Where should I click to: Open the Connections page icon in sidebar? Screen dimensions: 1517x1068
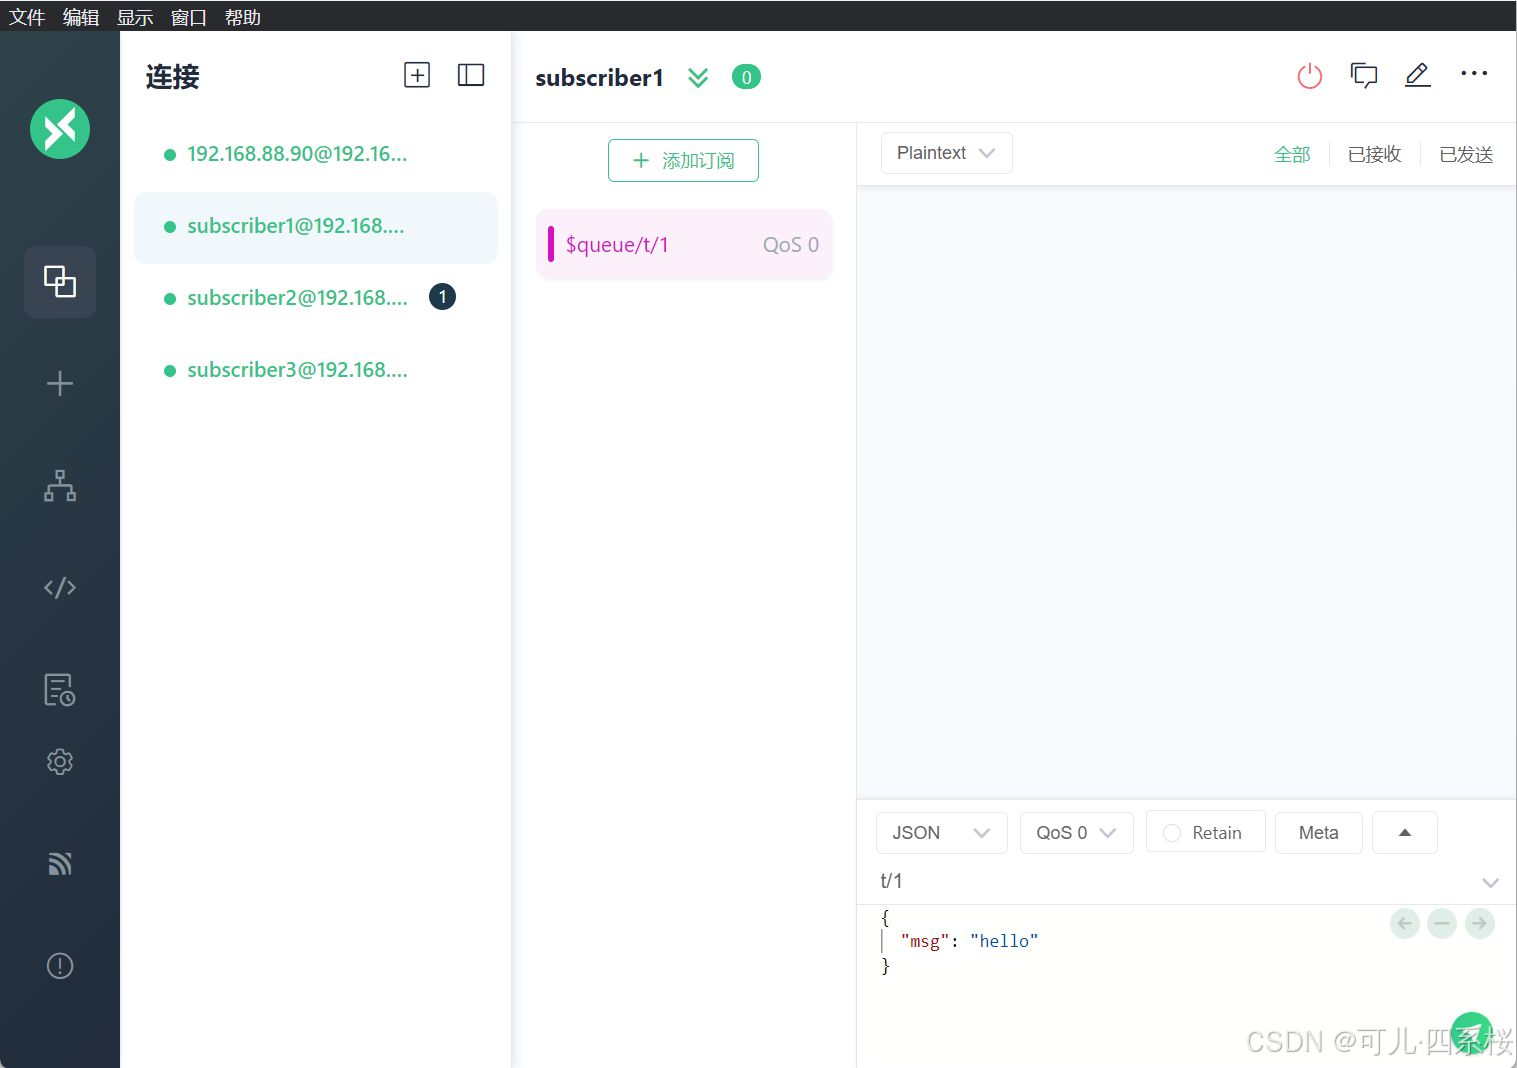click(60, 282)
